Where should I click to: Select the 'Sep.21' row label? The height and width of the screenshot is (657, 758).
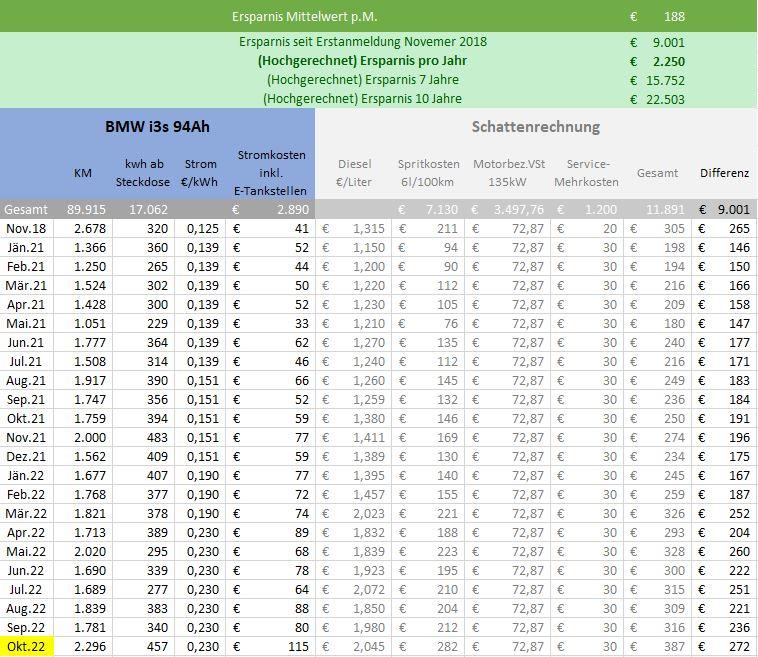point(26,399)
